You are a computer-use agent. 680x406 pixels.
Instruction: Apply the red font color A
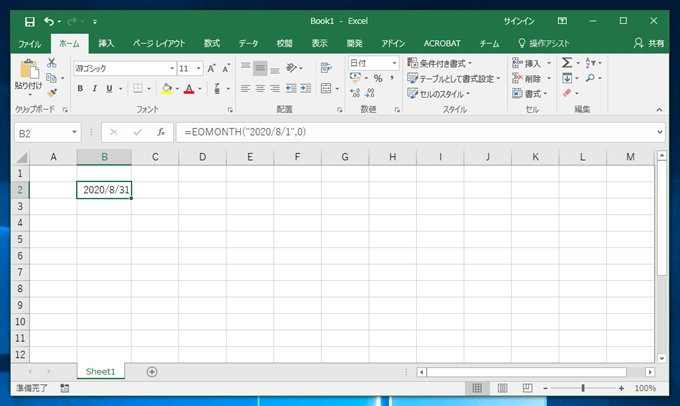click(189, 88)
